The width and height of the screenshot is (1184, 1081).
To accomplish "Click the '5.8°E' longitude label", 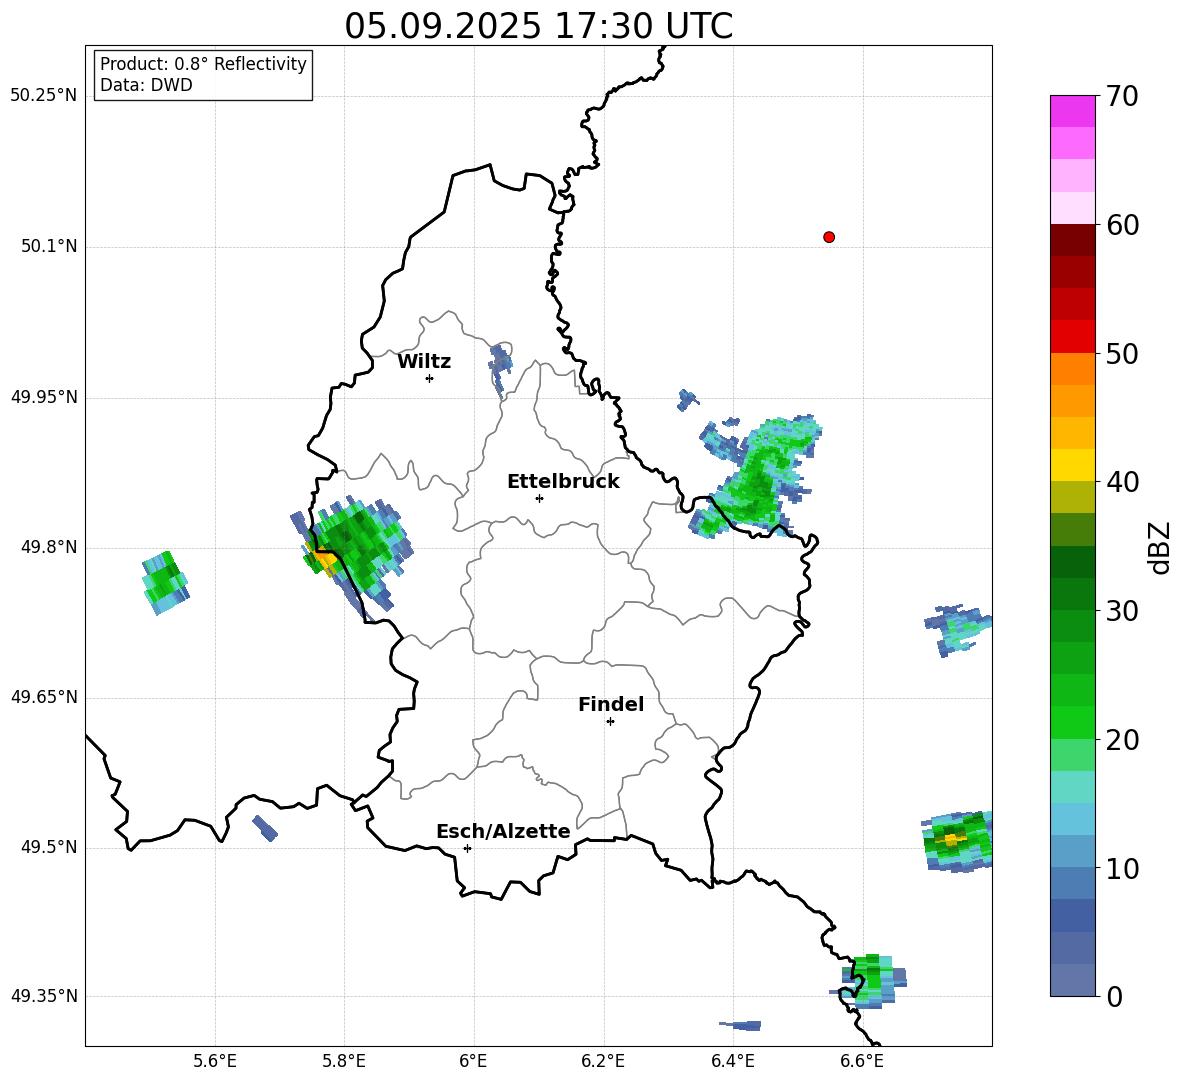I will pyautogui.click(x=344, y=1061).
